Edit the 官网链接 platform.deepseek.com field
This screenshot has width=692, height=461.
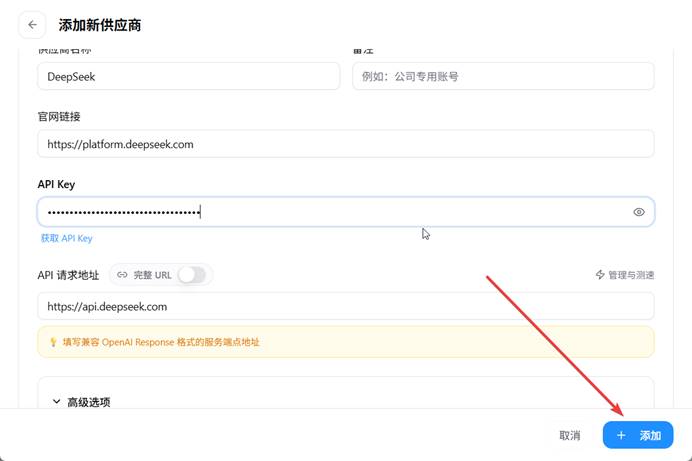click(x=346, y=144)
